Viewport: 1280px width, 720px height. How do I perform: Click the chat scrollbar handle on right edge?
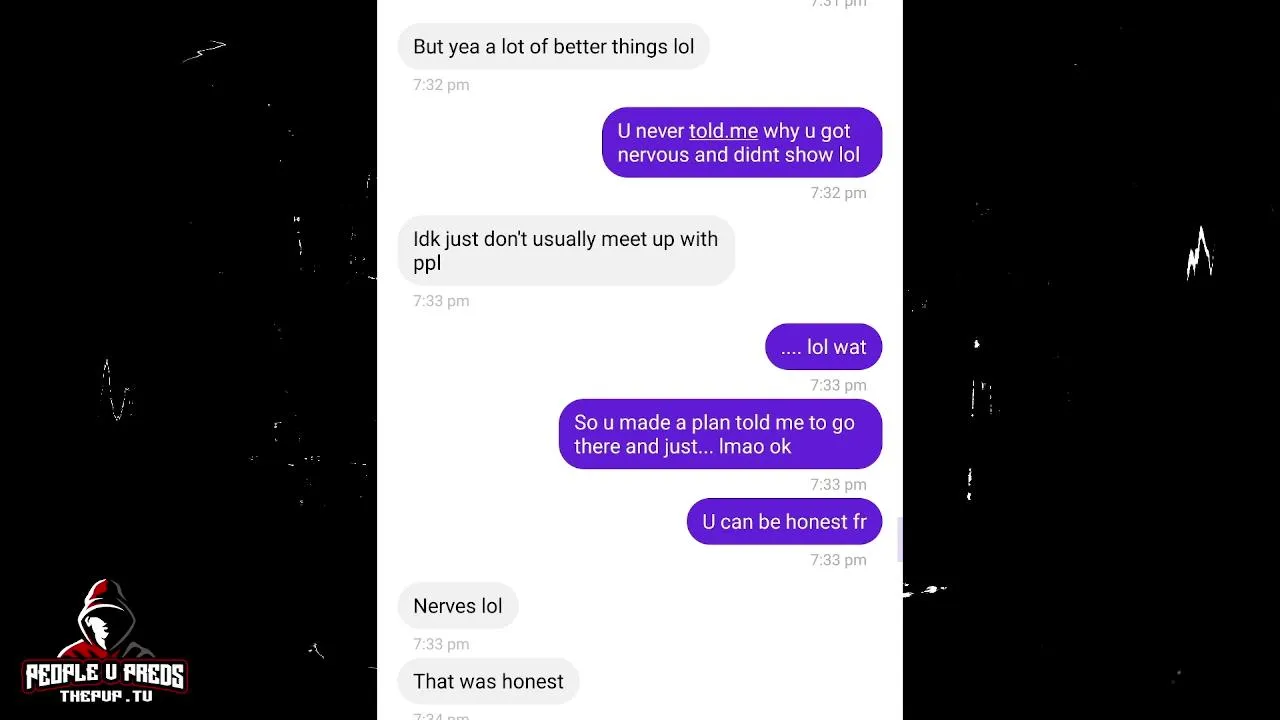coord(899,540)
